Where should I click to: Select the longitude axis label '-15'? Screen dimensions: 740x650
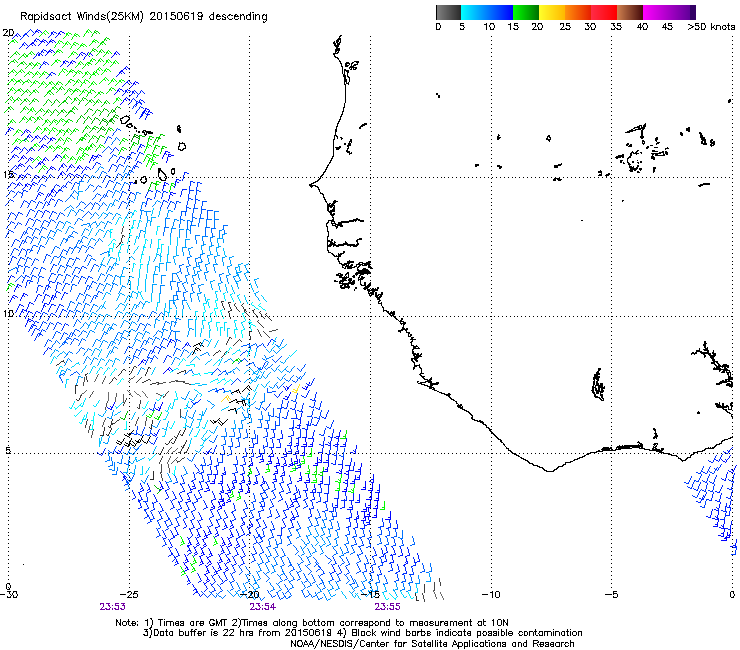370,594
